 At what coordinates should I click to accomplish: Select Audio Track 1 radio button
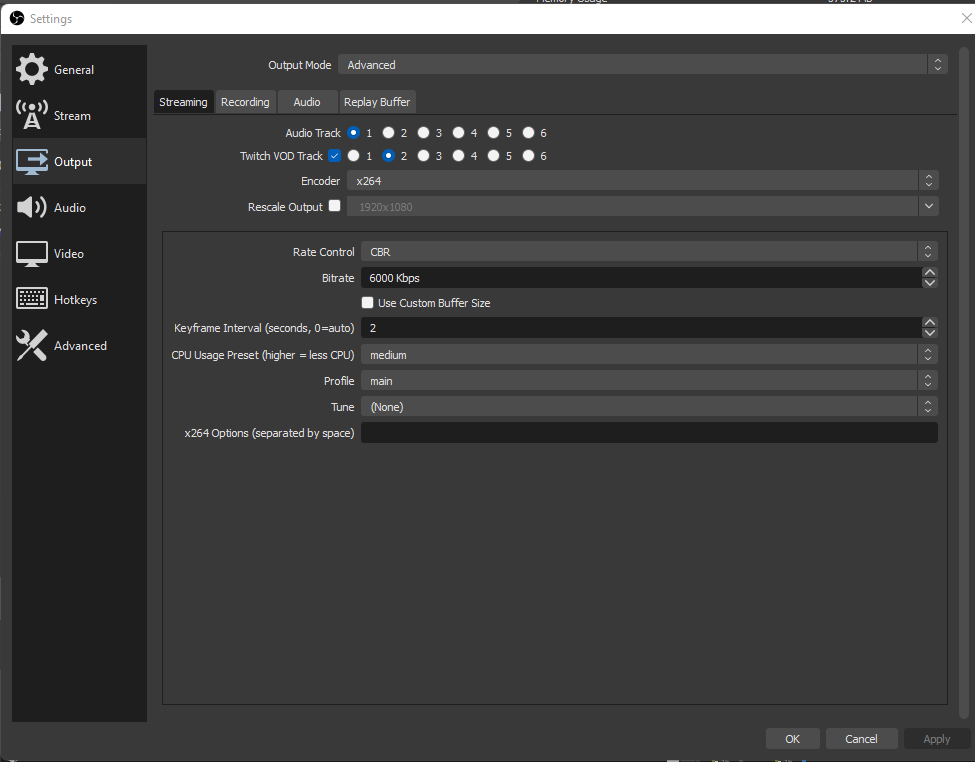pos(354,132)
